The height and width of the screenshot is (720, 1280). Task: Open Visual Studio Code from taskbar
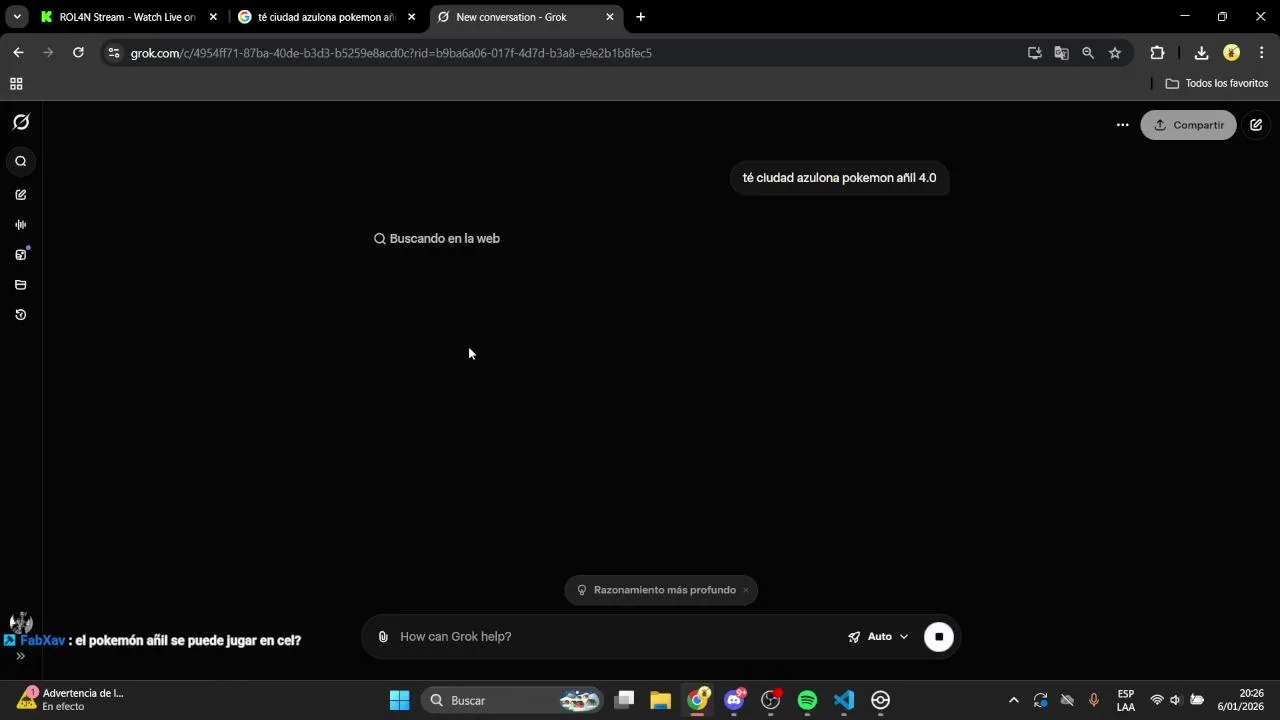click(844, 700)
